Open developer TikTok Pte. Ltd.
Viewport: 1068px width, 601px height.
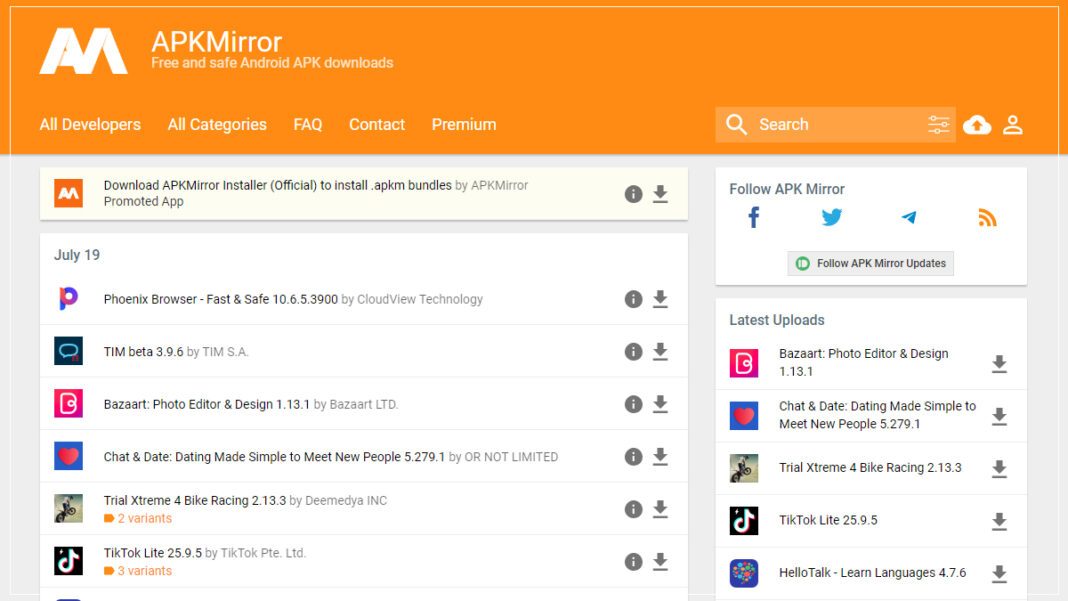click(x=263, y=553)
